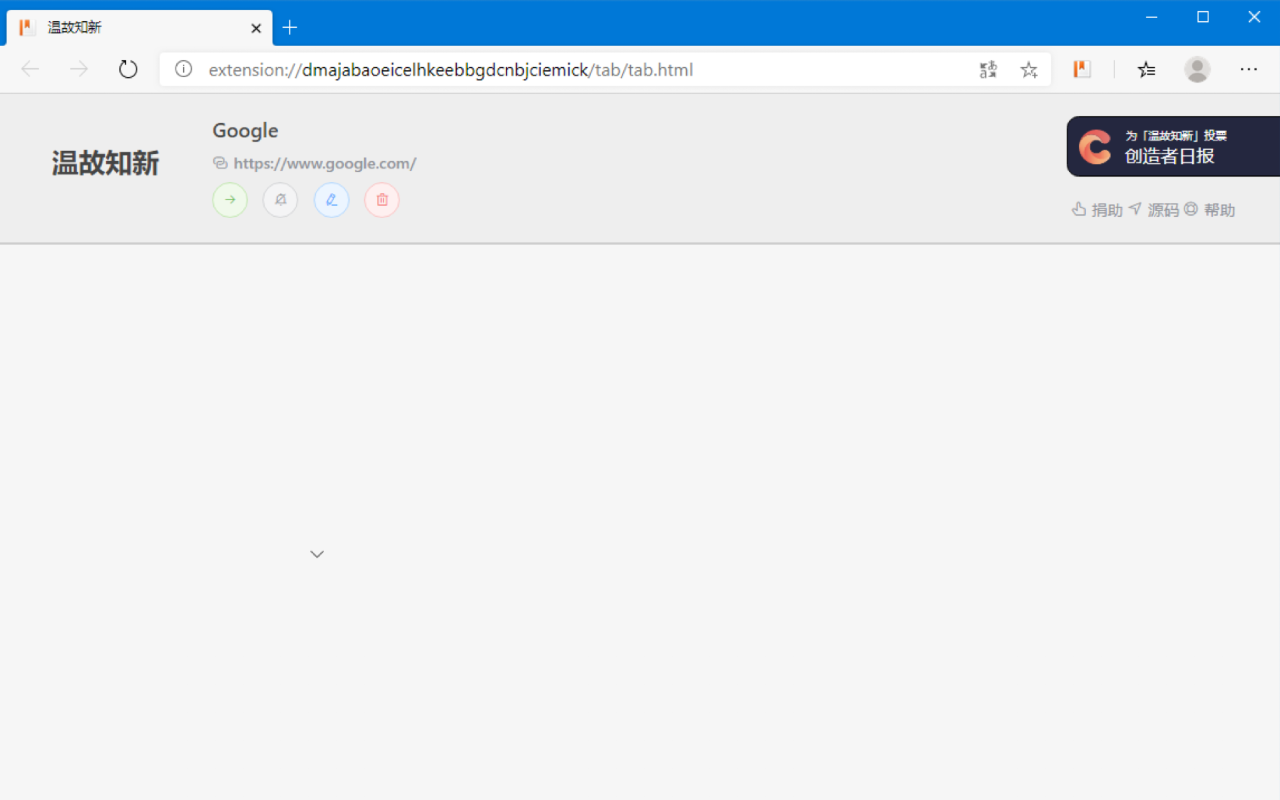Open the 源码 source code link
The width and height of the screenshot is (1280, 800).
point(1153,210)
